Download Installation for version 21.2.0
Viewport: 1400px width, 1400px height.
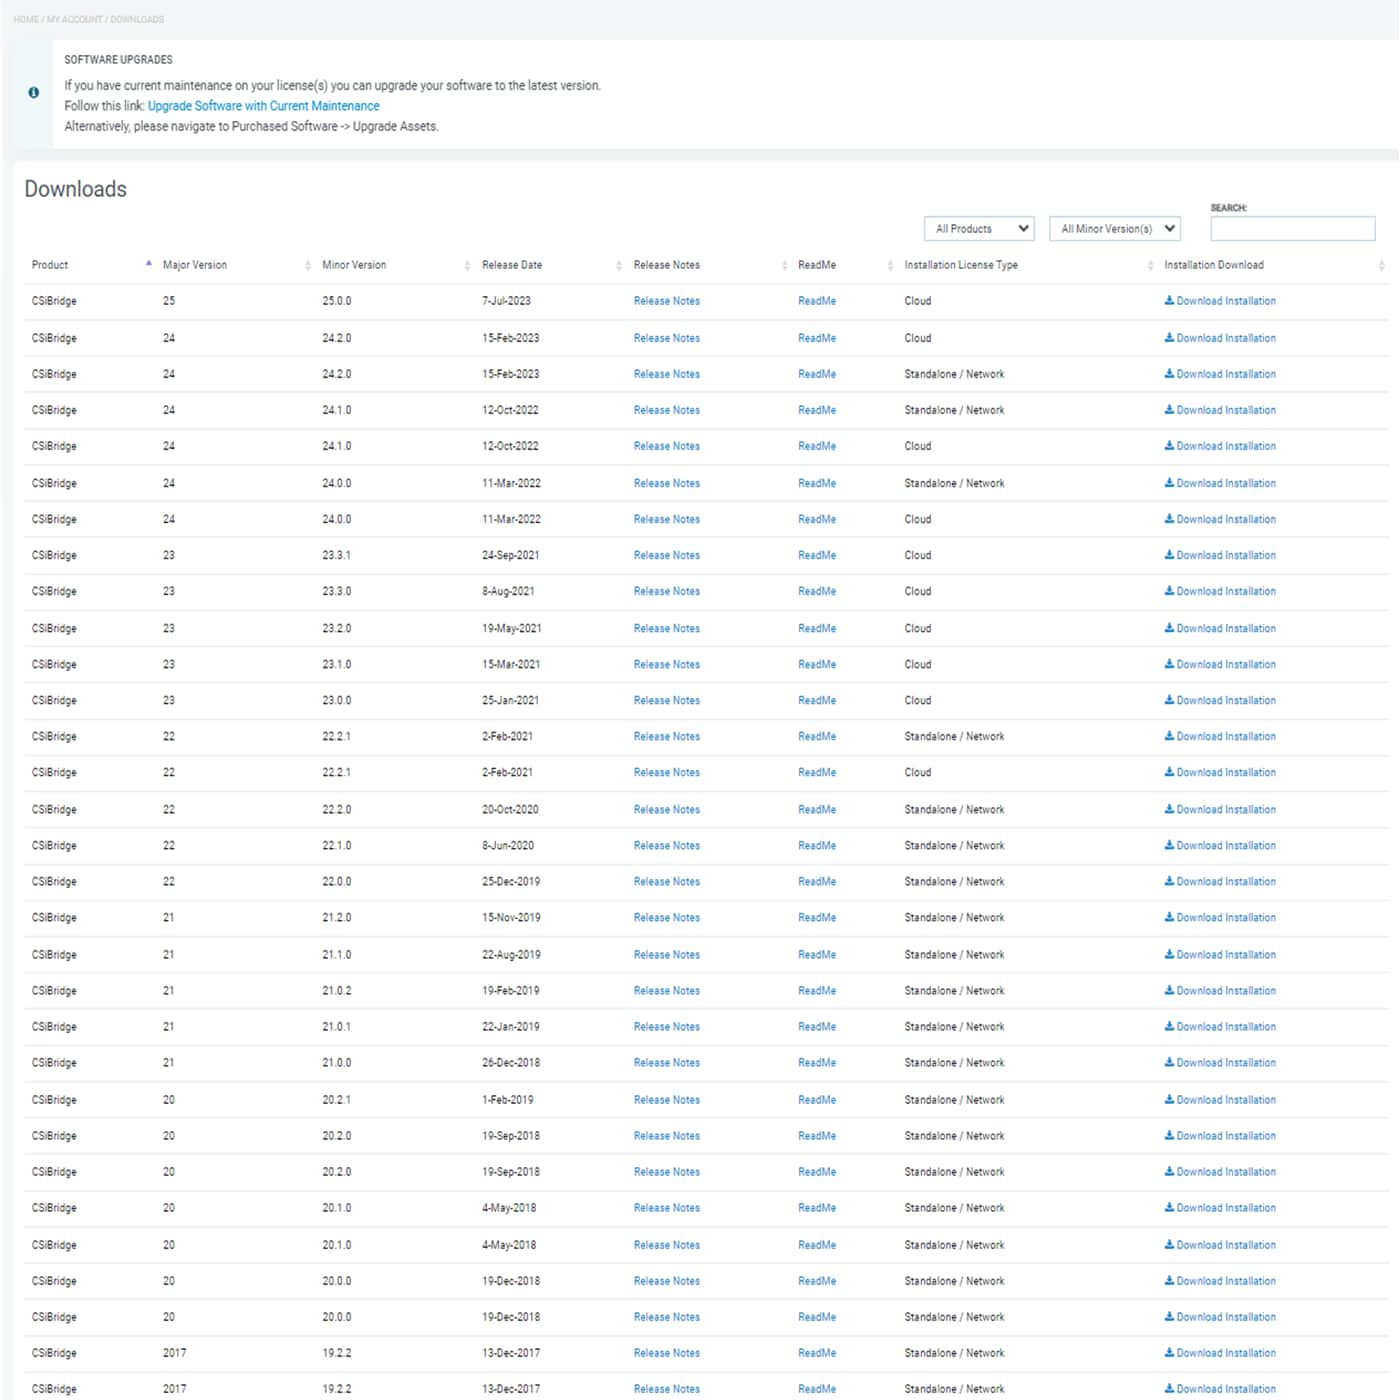1220,916
